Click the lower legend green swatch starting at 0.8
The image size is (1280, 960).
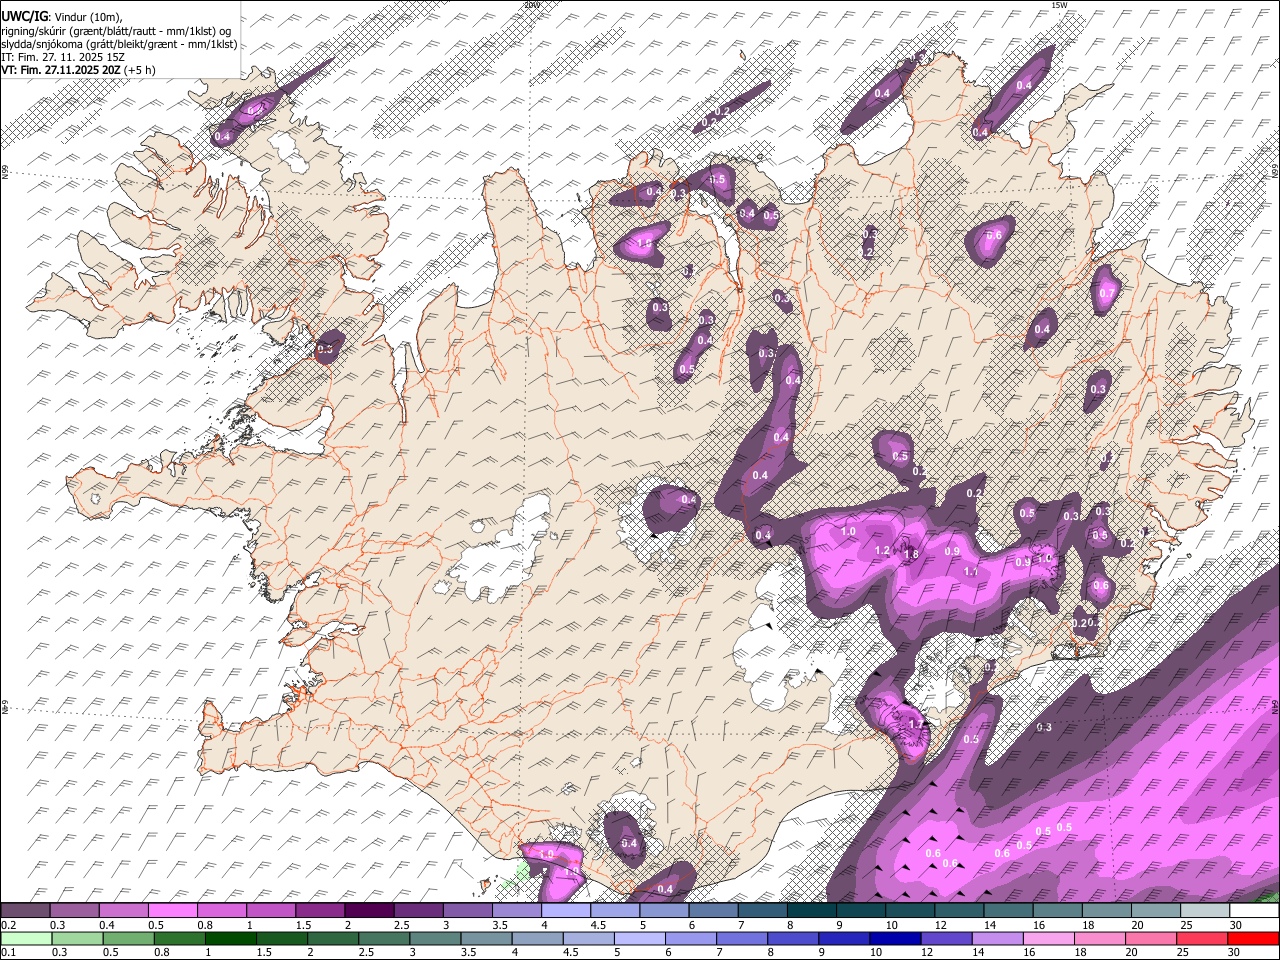(x=179, y=938)
